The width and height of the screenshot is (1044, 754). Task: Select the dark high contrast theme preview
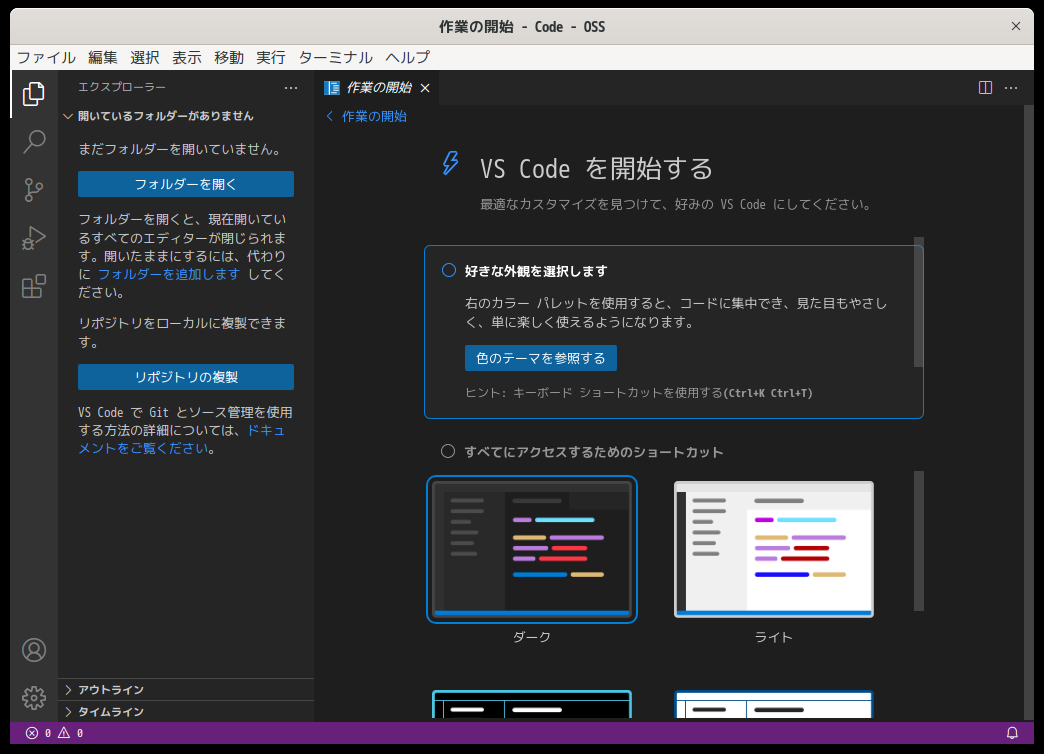(532, 704)
